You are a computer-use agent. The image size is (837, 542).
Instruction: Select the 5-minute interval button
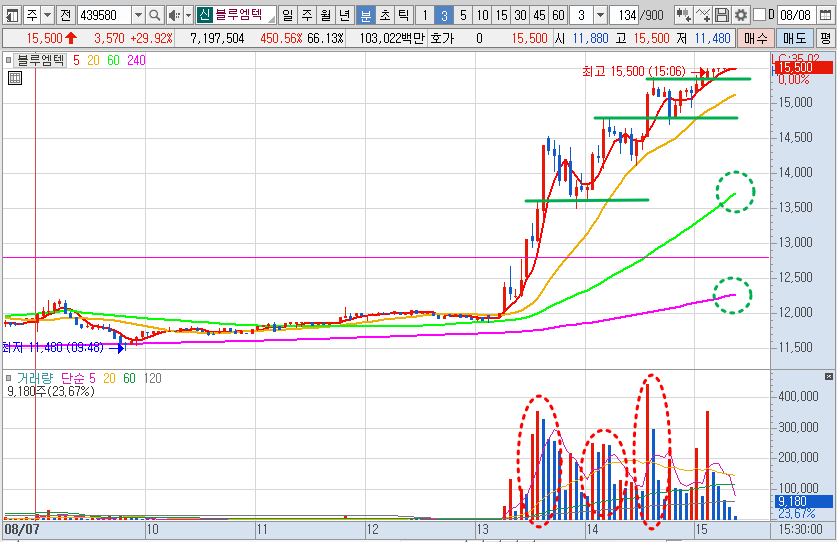coord(463,15)
